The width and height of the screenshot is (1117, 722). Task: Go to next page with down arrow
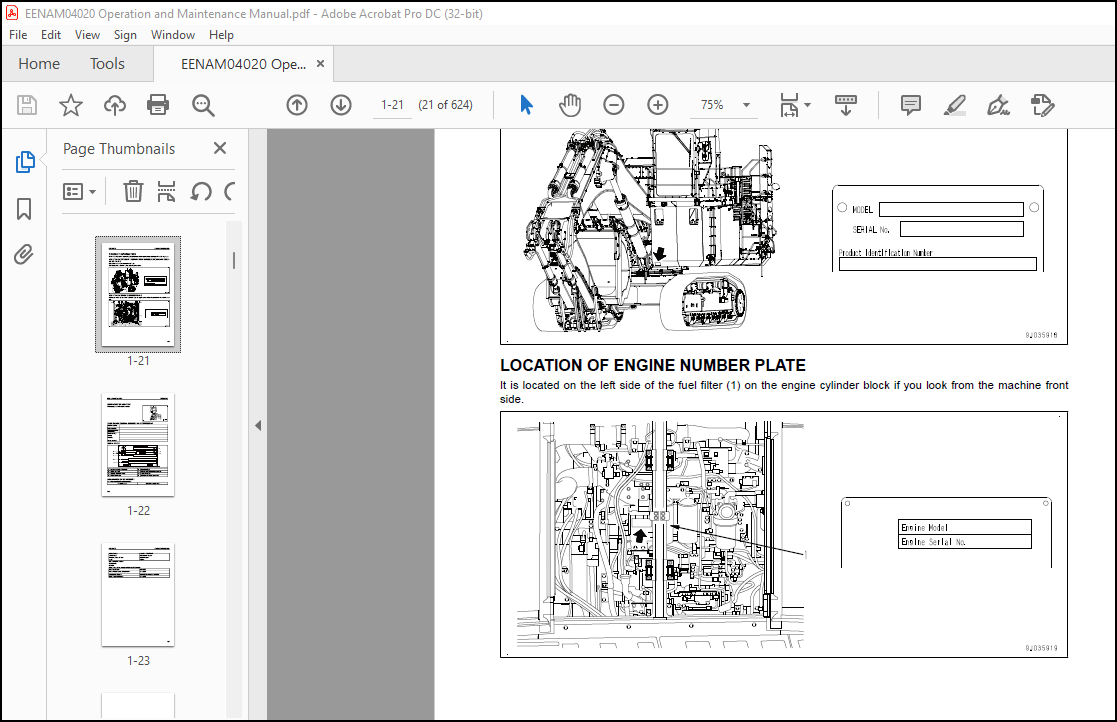pos(341,105)
